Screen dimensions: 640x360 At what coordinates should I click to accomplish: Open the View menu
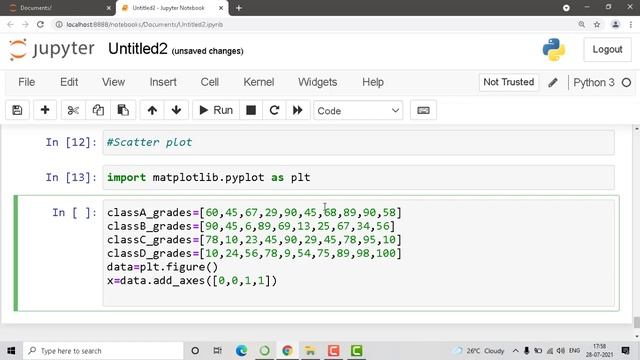point(113,82)
